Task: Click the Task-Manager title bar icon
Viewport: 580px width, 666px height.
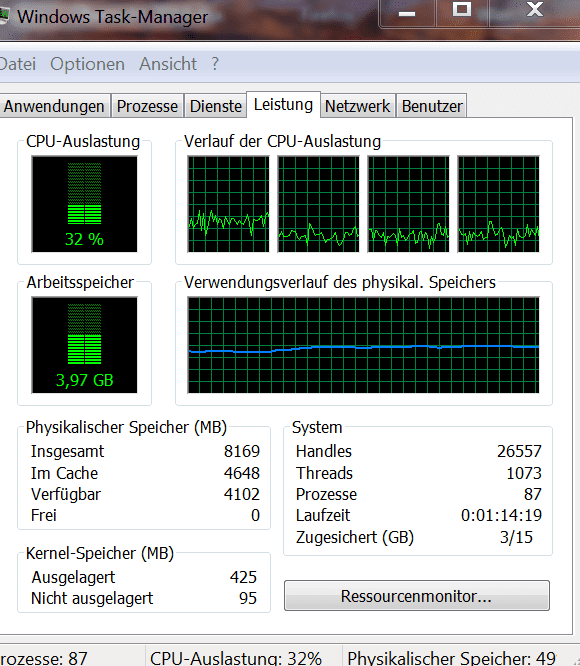Action: [x=4, y=16]
